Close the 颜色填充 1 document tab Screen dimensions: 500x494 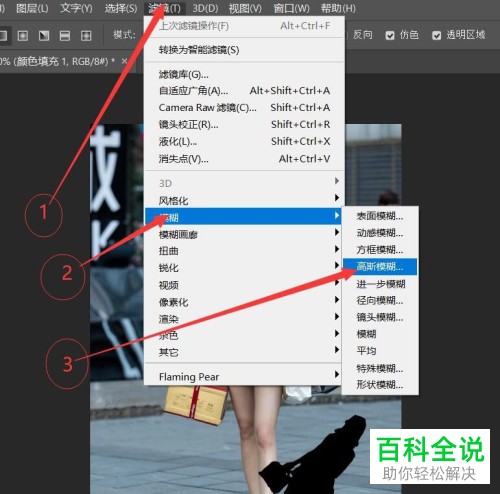pos(124,61)
